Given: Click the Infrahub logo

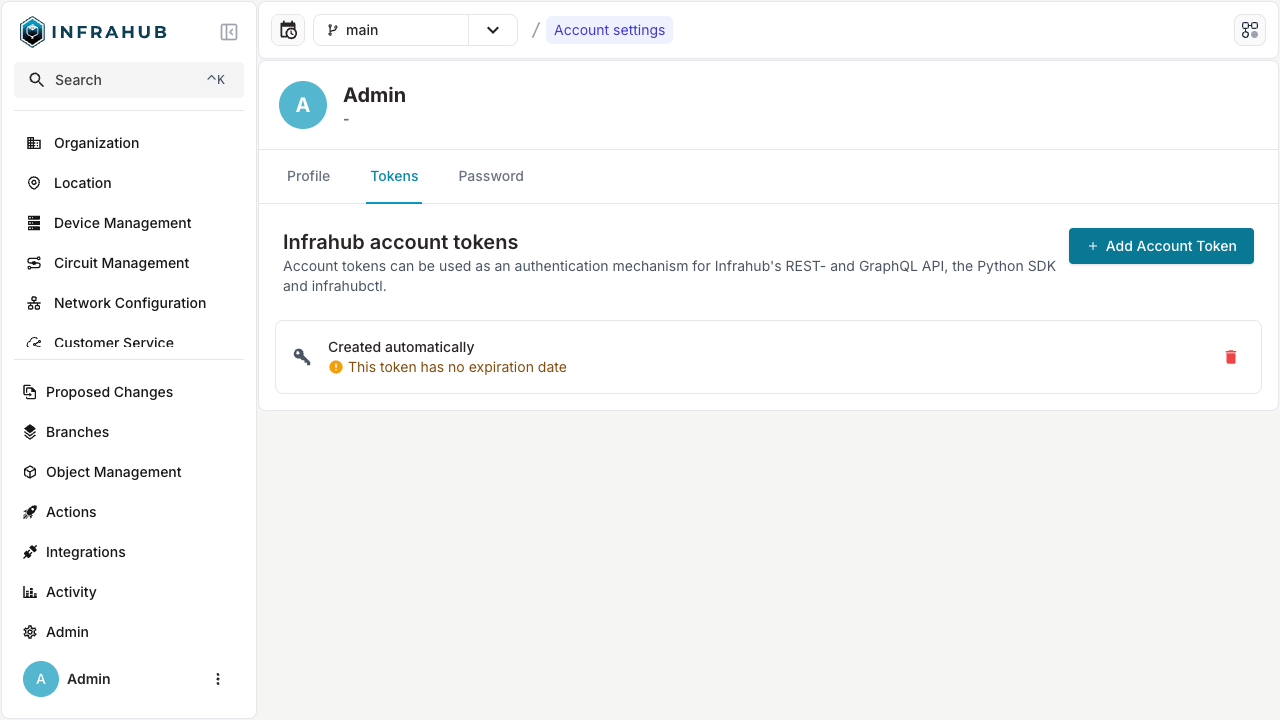Looking at the screenshot, I should 93,32.
